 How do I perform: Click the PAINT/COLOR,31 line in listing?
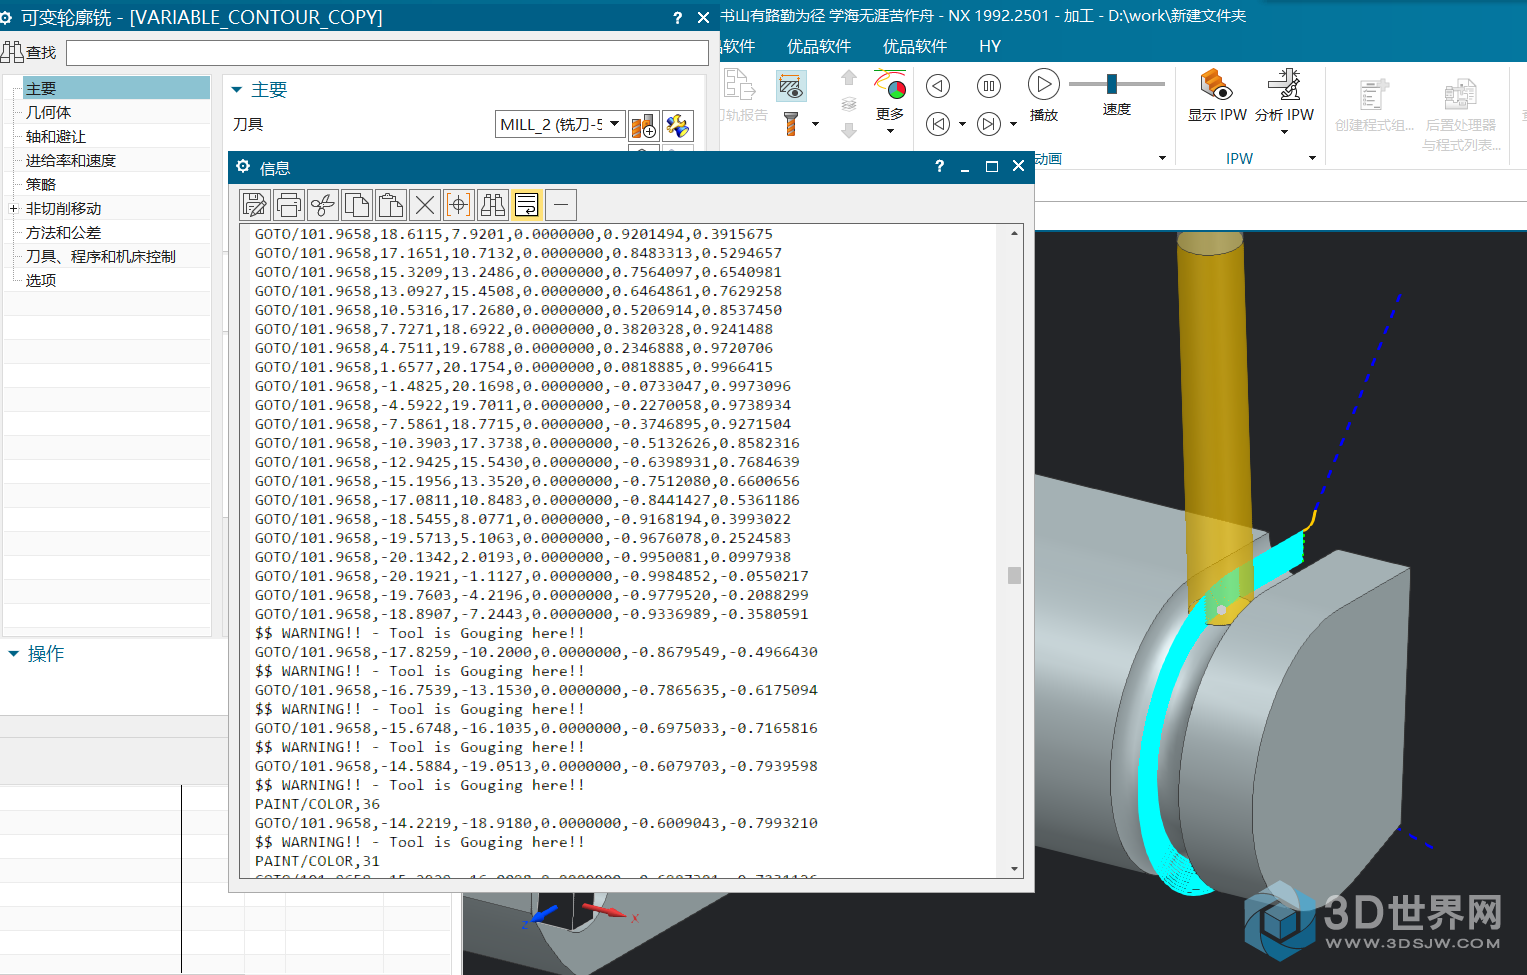317,861
